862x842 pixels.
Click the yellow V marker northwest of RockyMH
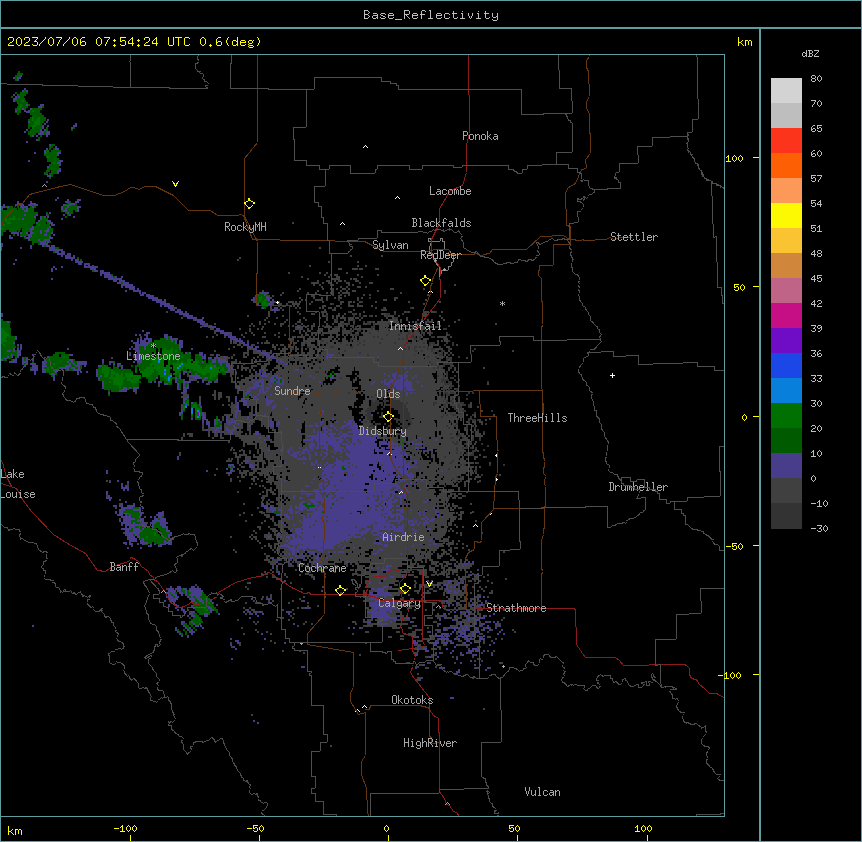pyautogui.click(x=175, y=184)
